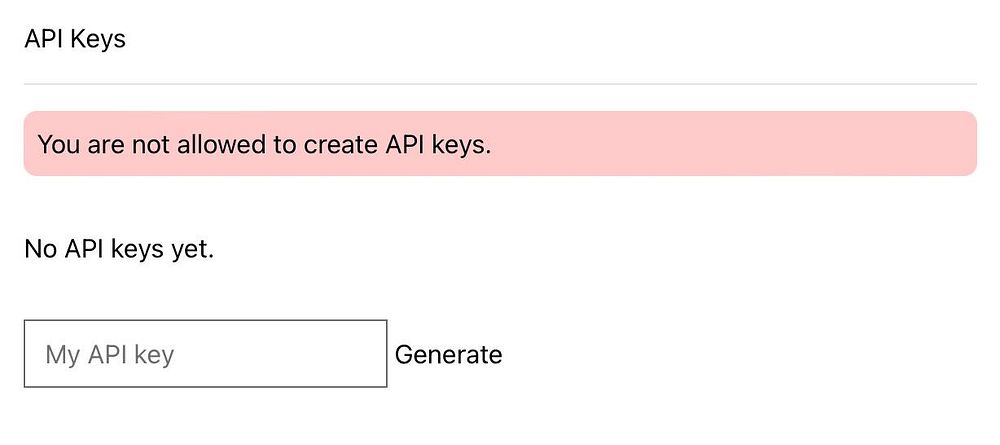
Task: Click the API Keys heading
Action: (x=75, y=40)
